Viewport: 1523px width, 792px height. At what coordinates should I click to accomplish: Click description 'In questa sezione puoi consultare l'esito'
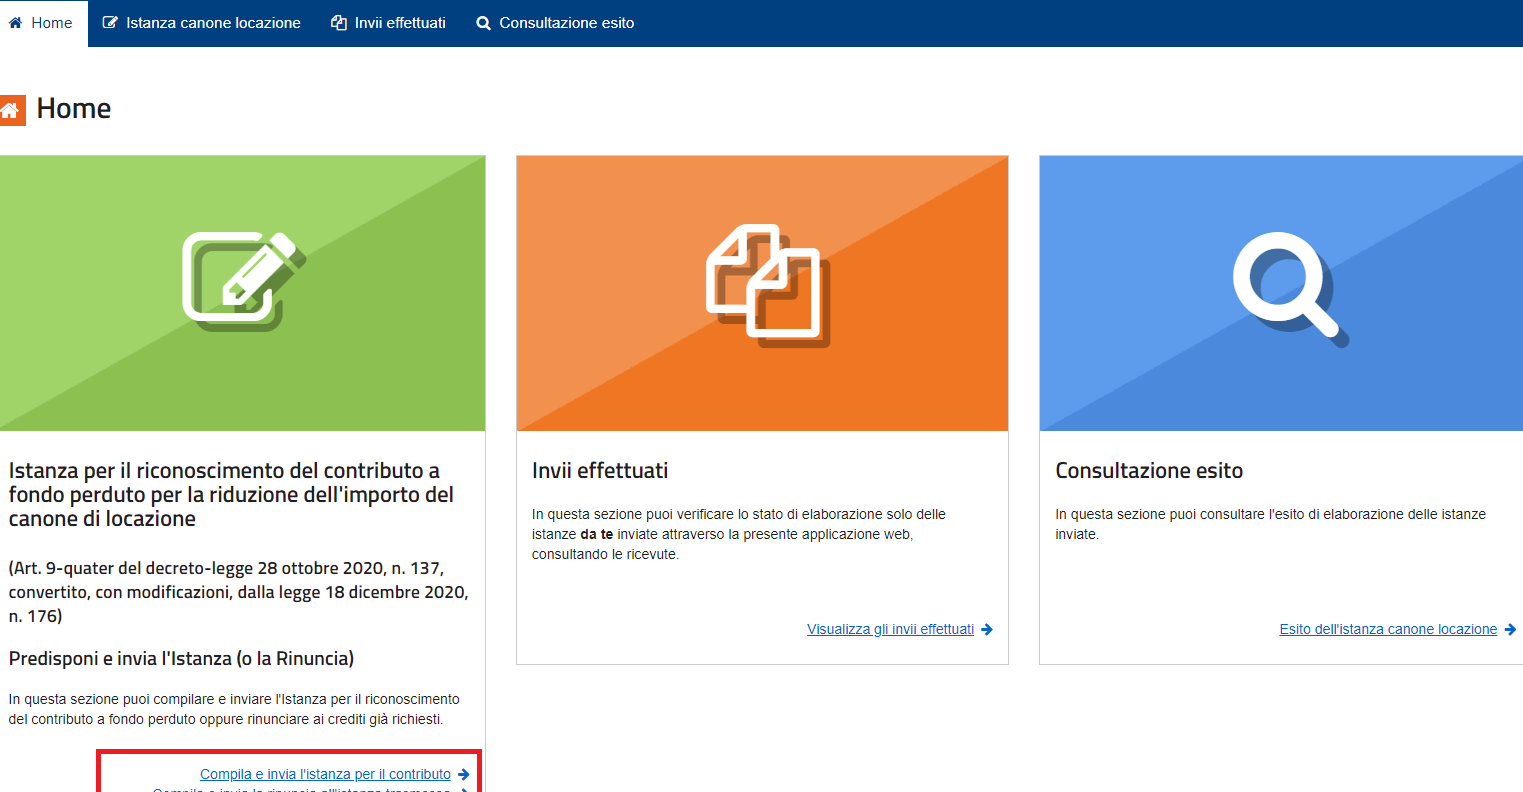click(1270, 524)
